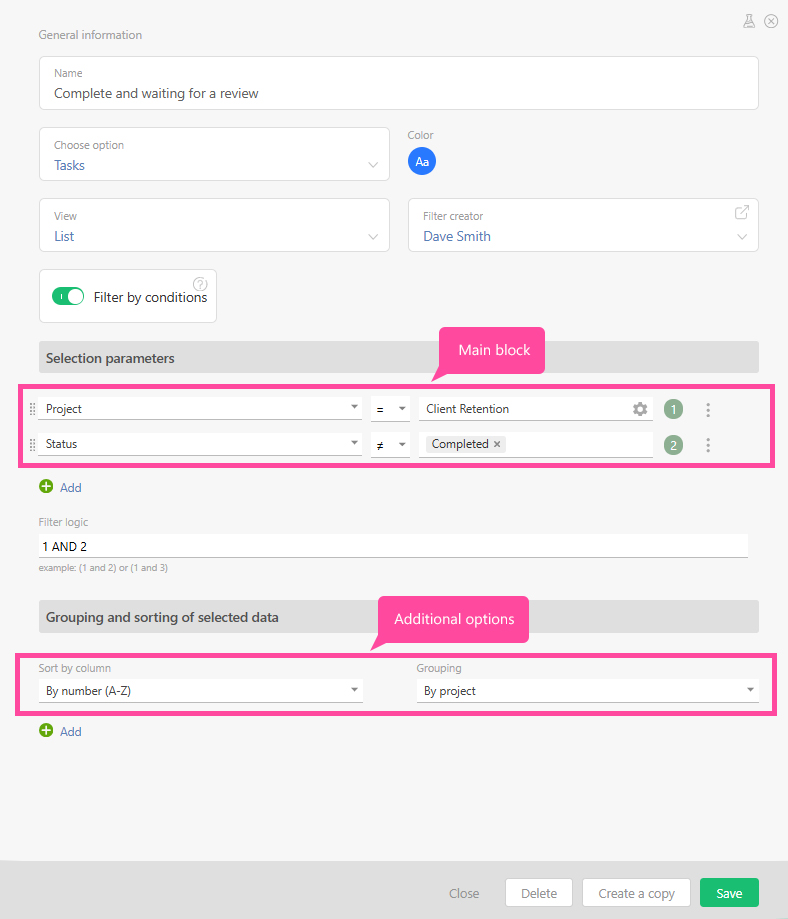The width and height of the screenshot is (788, 919).
Task: Open filter creator external link icon
Action: [741, 212]
